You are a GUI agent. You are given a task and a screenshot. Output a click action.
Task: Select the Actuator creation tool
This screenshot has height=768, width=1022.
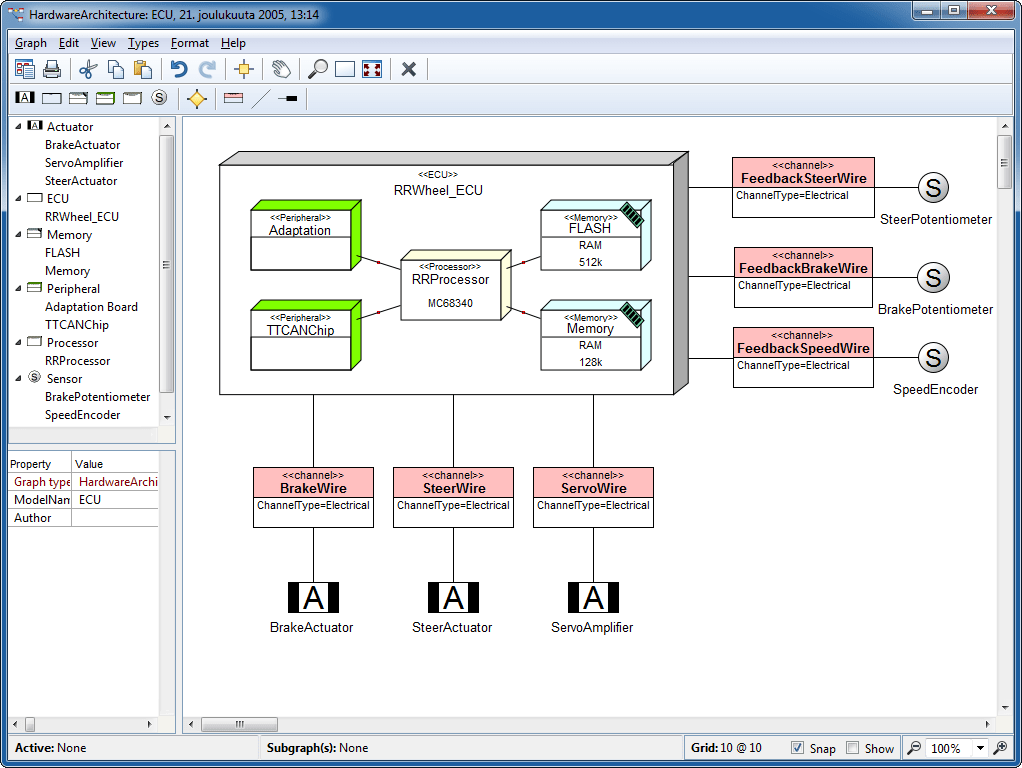(25, 98)
